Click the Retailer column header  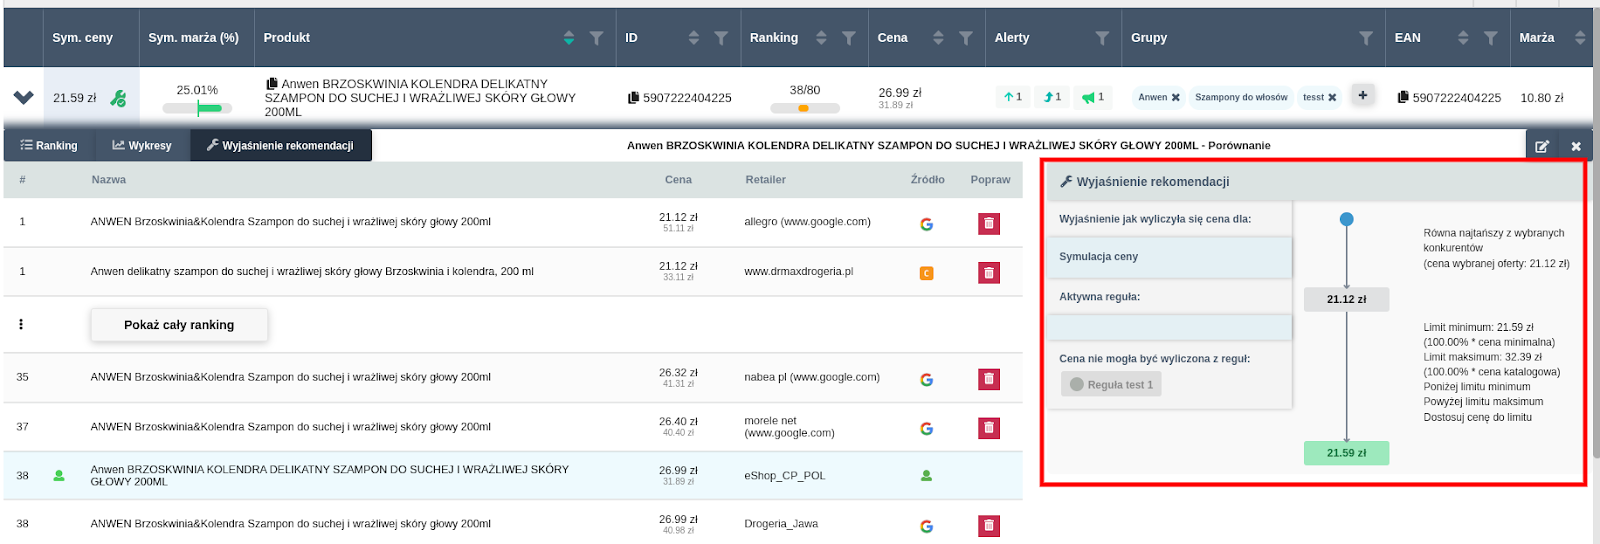[x=765, y=180]
